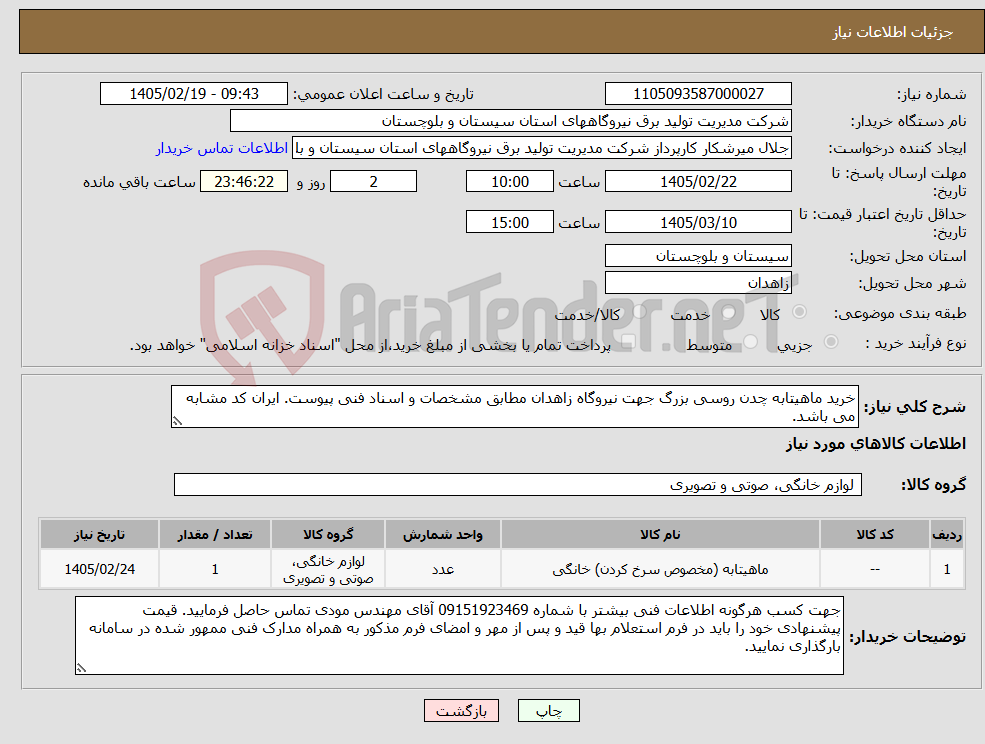The image size is (985, 744).
Task: Click the price validity date 1405/03/10
Action: 698,222
